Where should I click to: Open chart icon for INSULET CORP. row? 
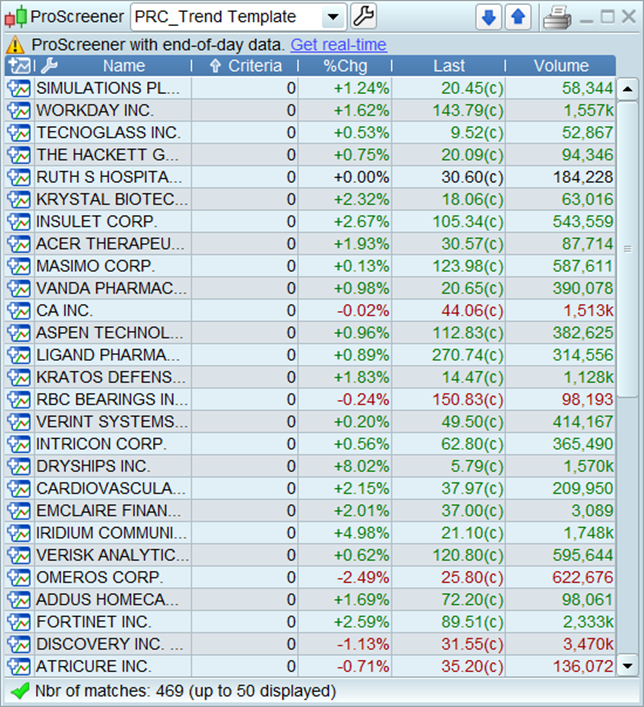coord(19,221)
